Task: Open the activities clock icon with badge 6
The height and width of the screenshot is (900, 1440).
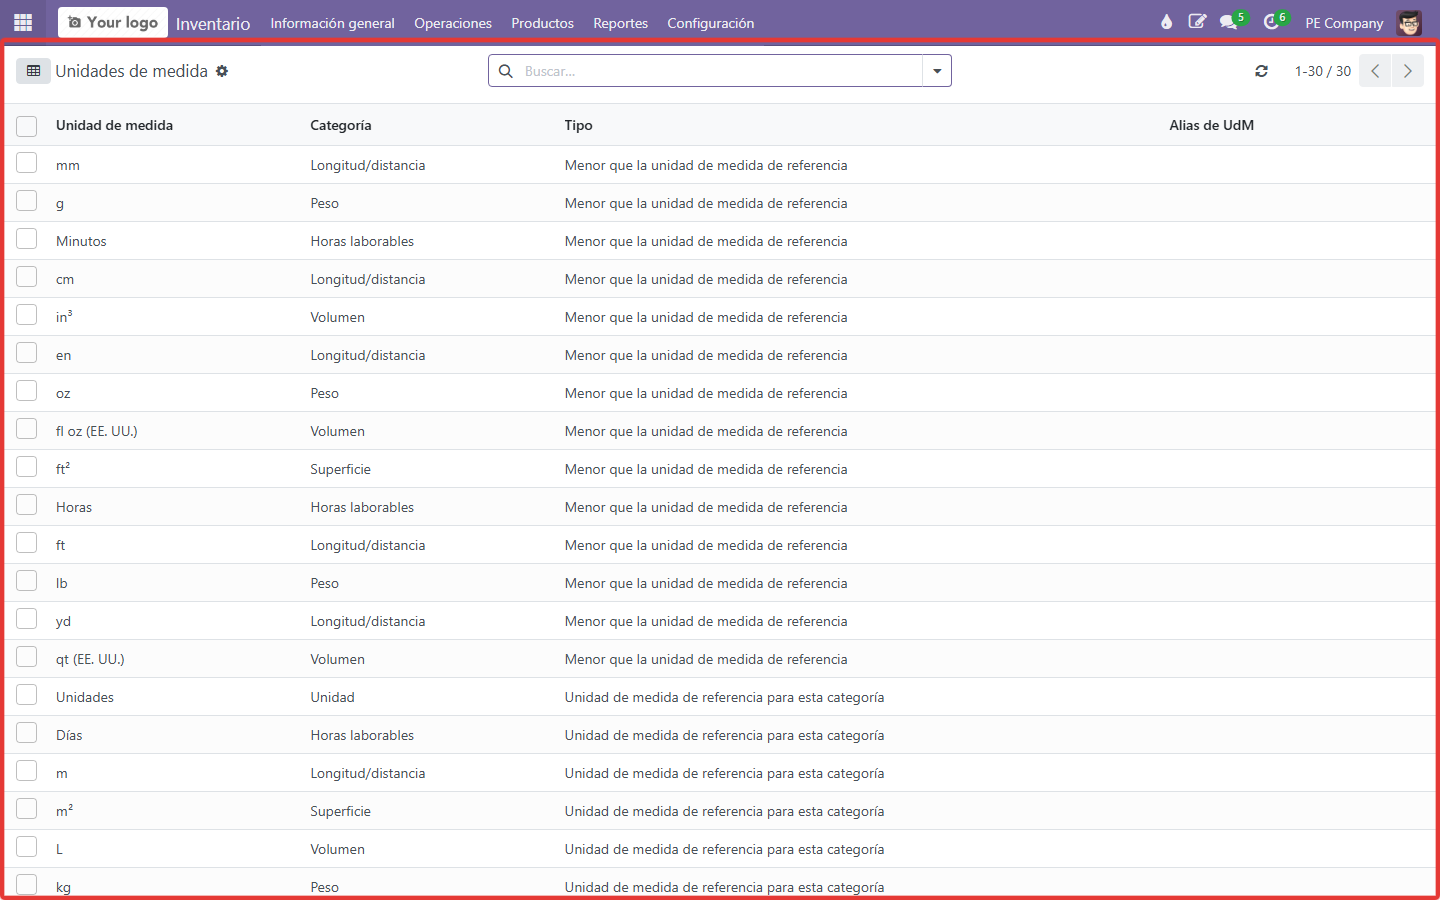Action: (x=1273, y=22)
